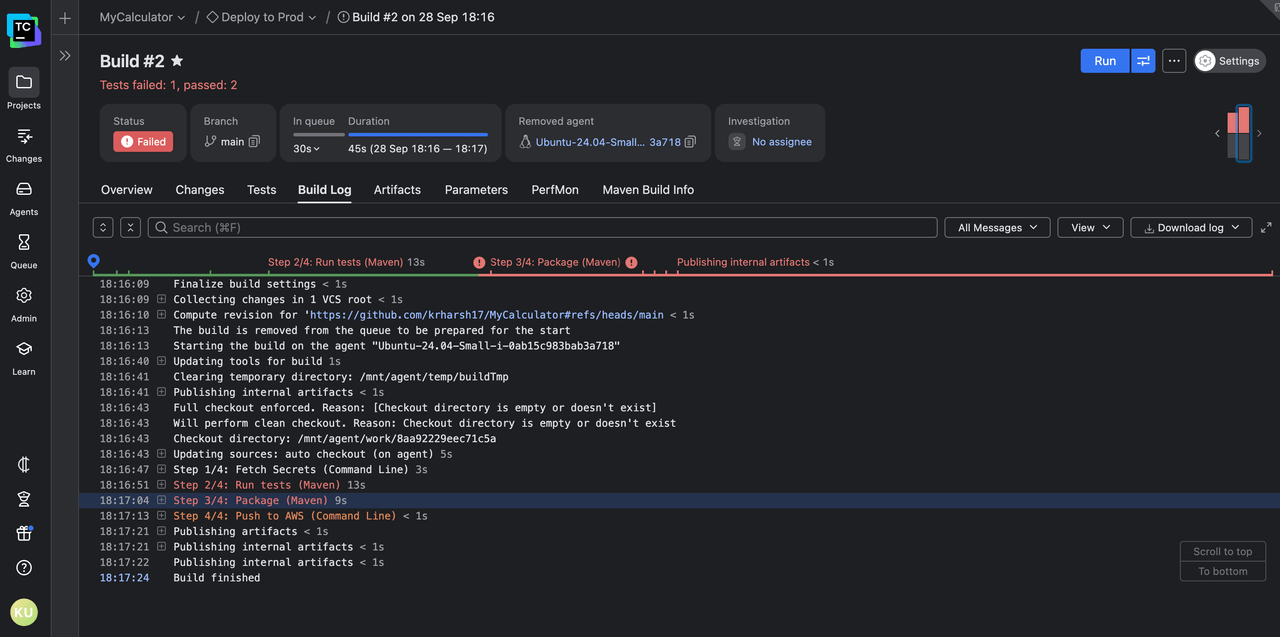The height and width of the screenshot is (637, 1280).
Task: Copy the main branch name icon
Action: click(x=254, y=142)
